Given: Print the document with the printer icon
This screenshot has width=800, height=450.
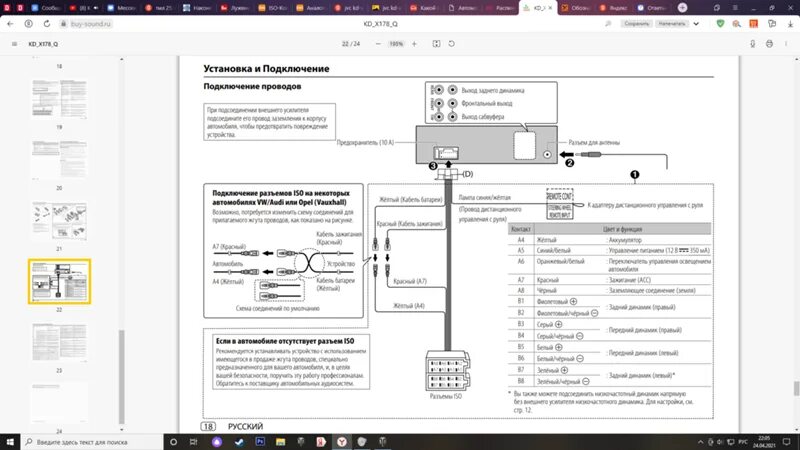Looking at the screenshot, I should 769,44.
